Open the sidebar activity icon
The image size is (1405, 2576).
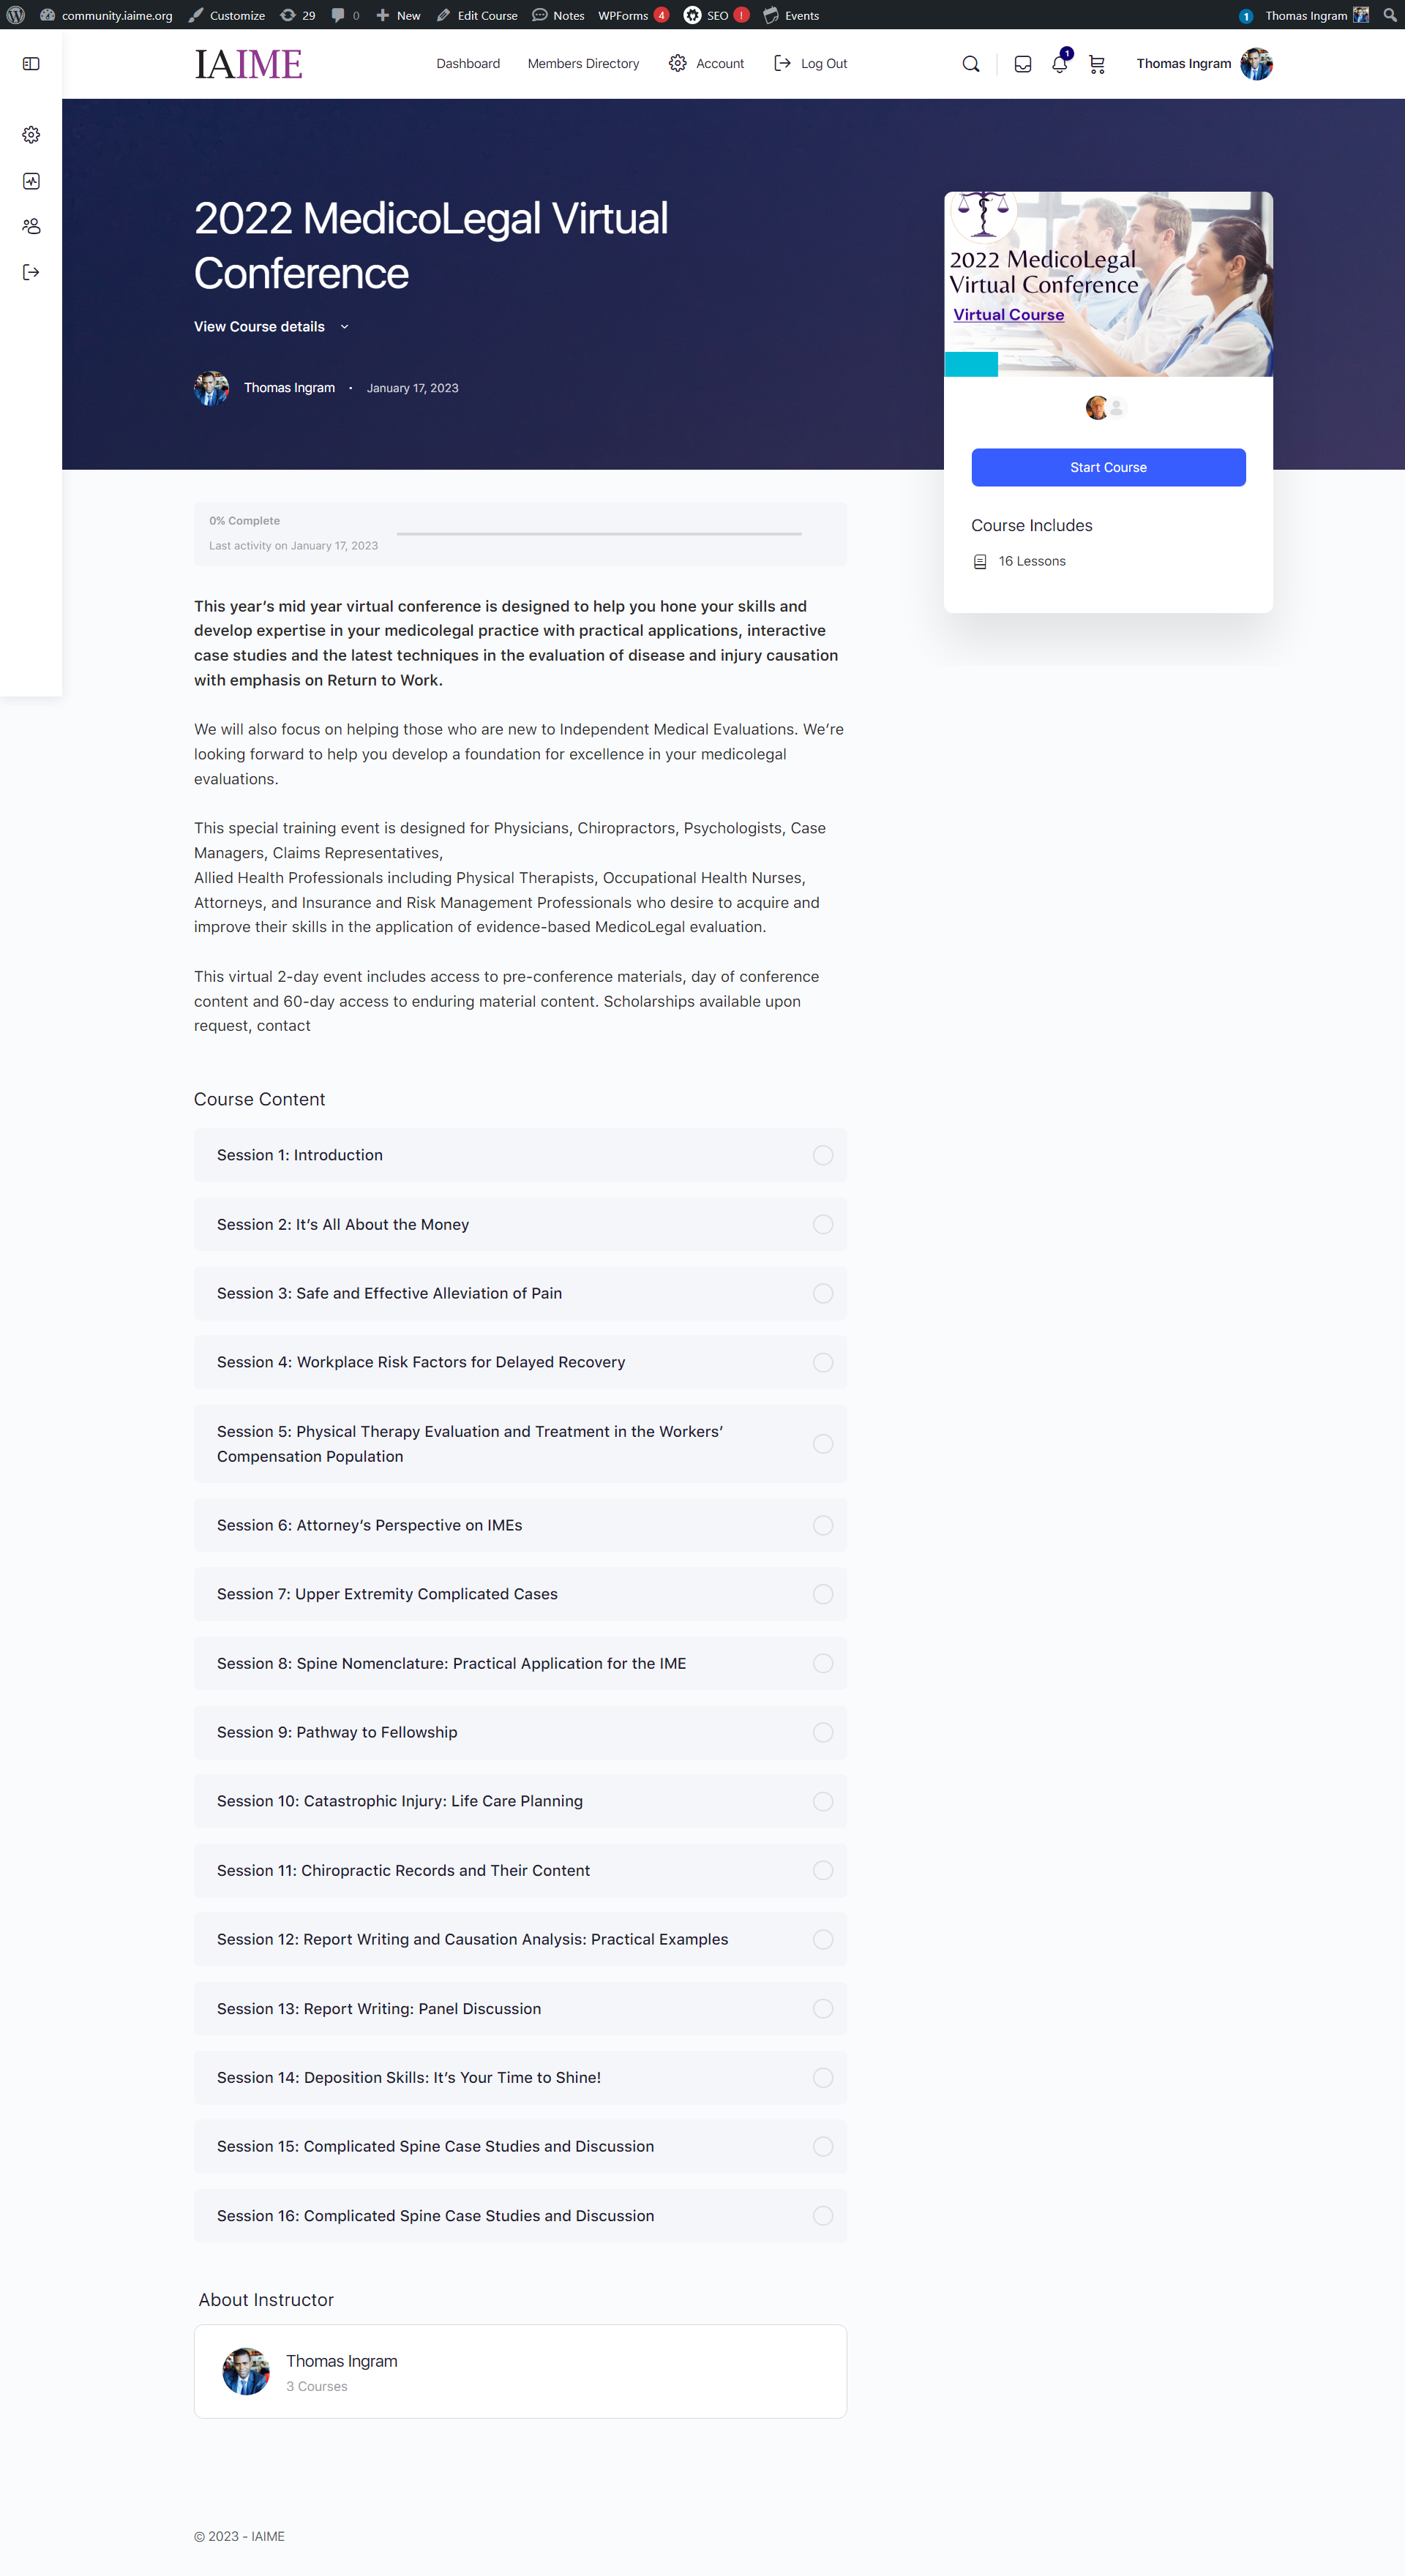(31, 181)
